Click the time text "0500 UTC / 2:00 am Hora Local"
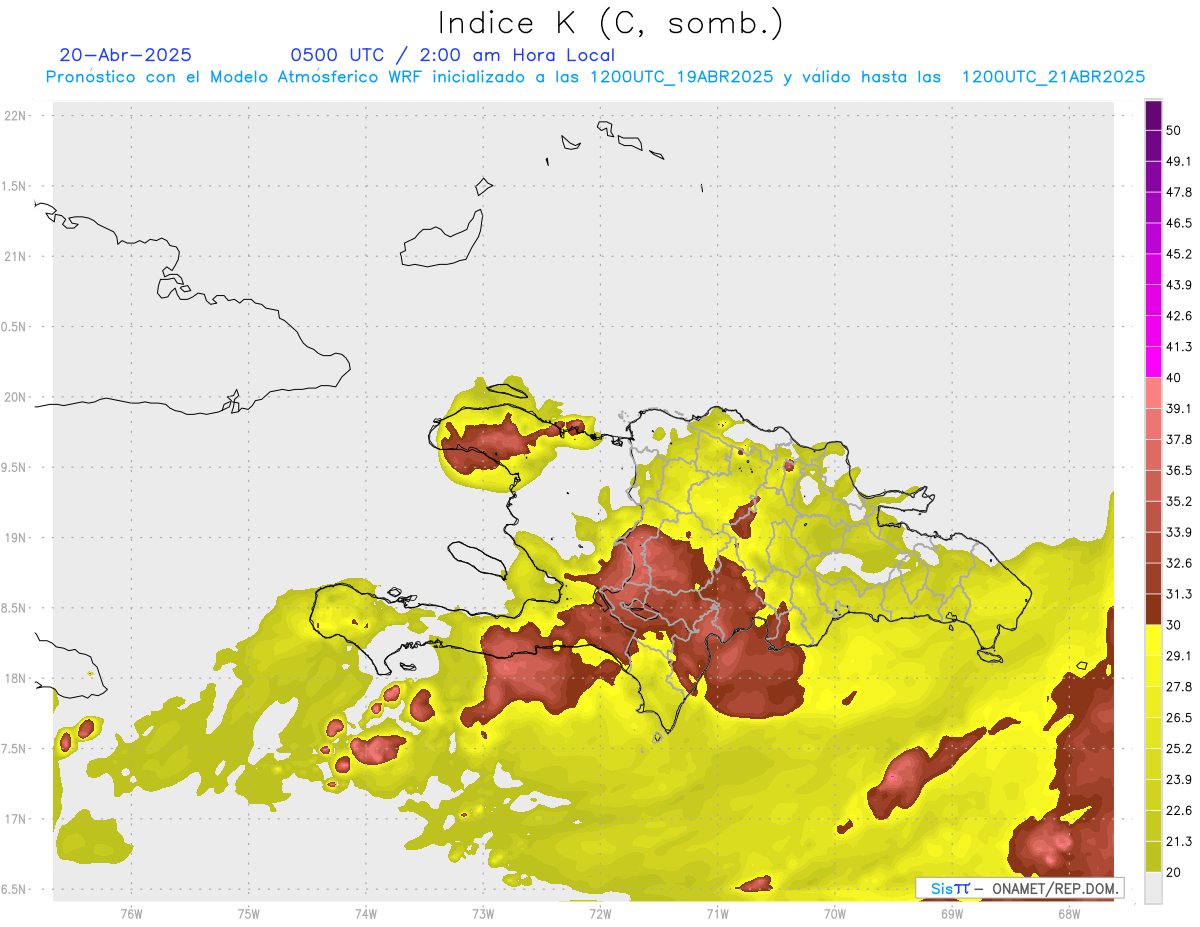This screenshot has height=927, width=1200. click(x=452, y=55)
